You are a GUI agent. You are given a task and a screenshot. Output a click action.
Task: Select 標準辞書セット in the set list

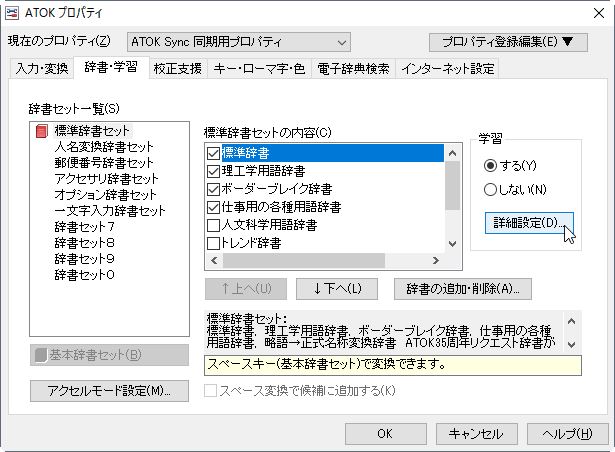coord(92,131)
